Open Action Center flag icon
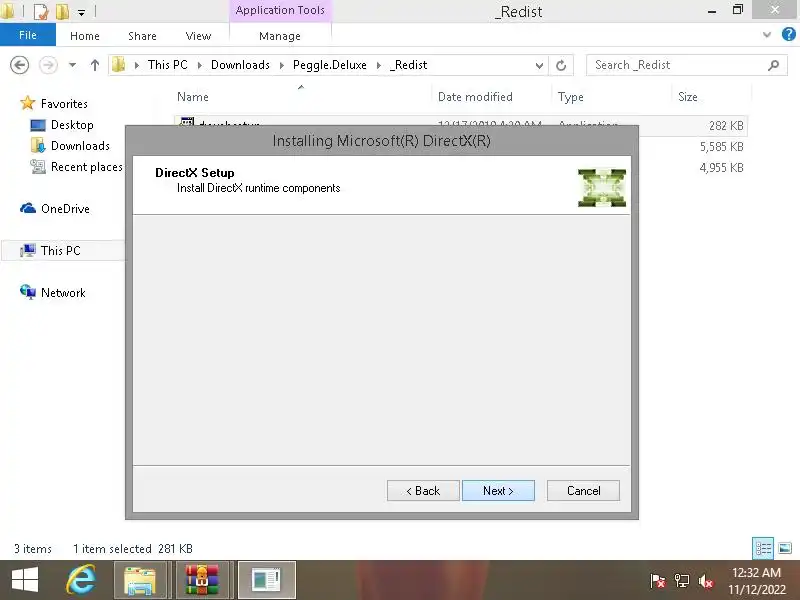 [658, 581]
